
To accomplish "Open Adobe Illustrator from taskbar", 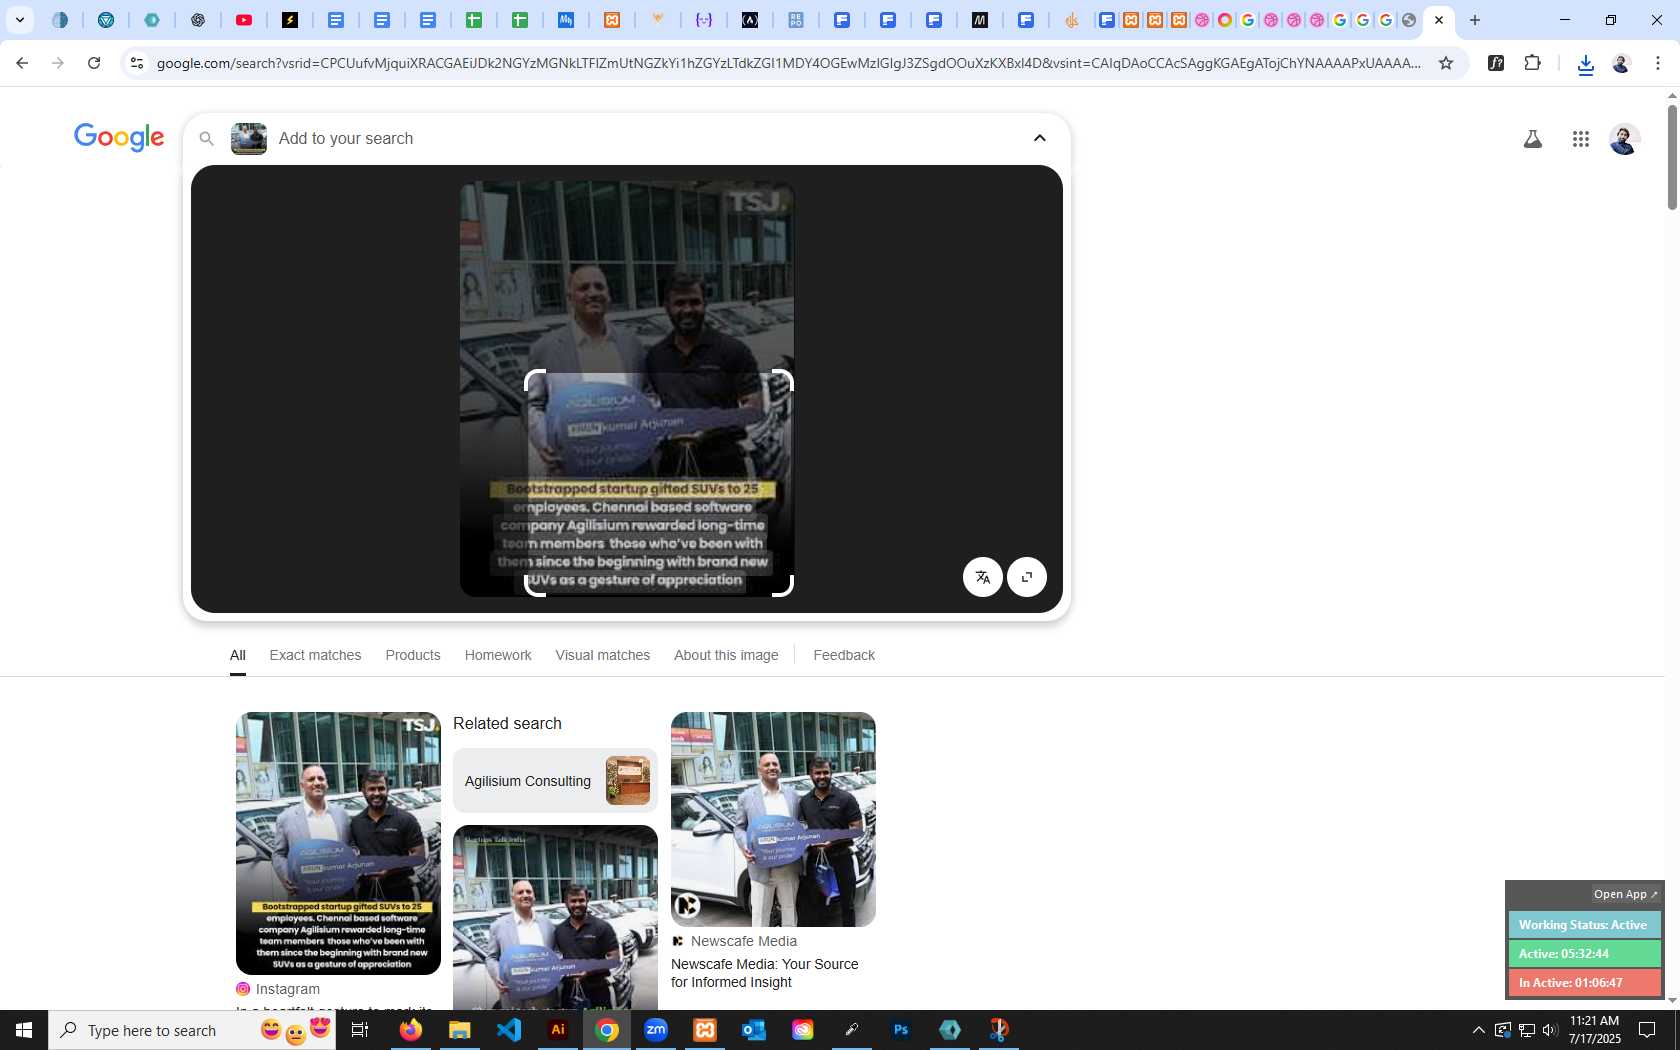I will click(558, 1030).
